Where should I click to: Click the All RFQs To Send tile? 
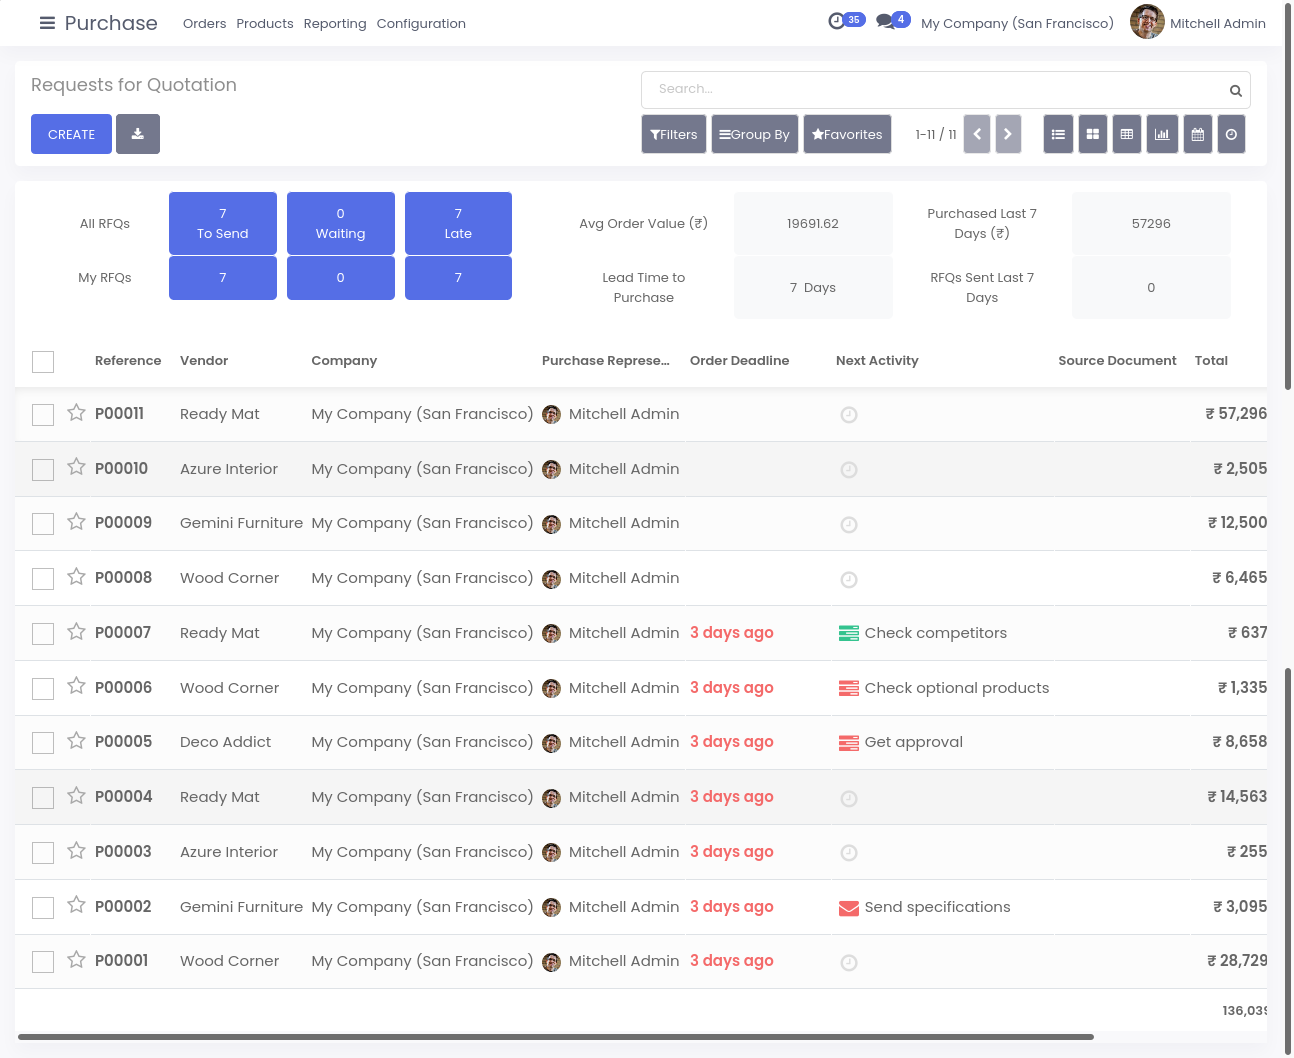point(223,223)
